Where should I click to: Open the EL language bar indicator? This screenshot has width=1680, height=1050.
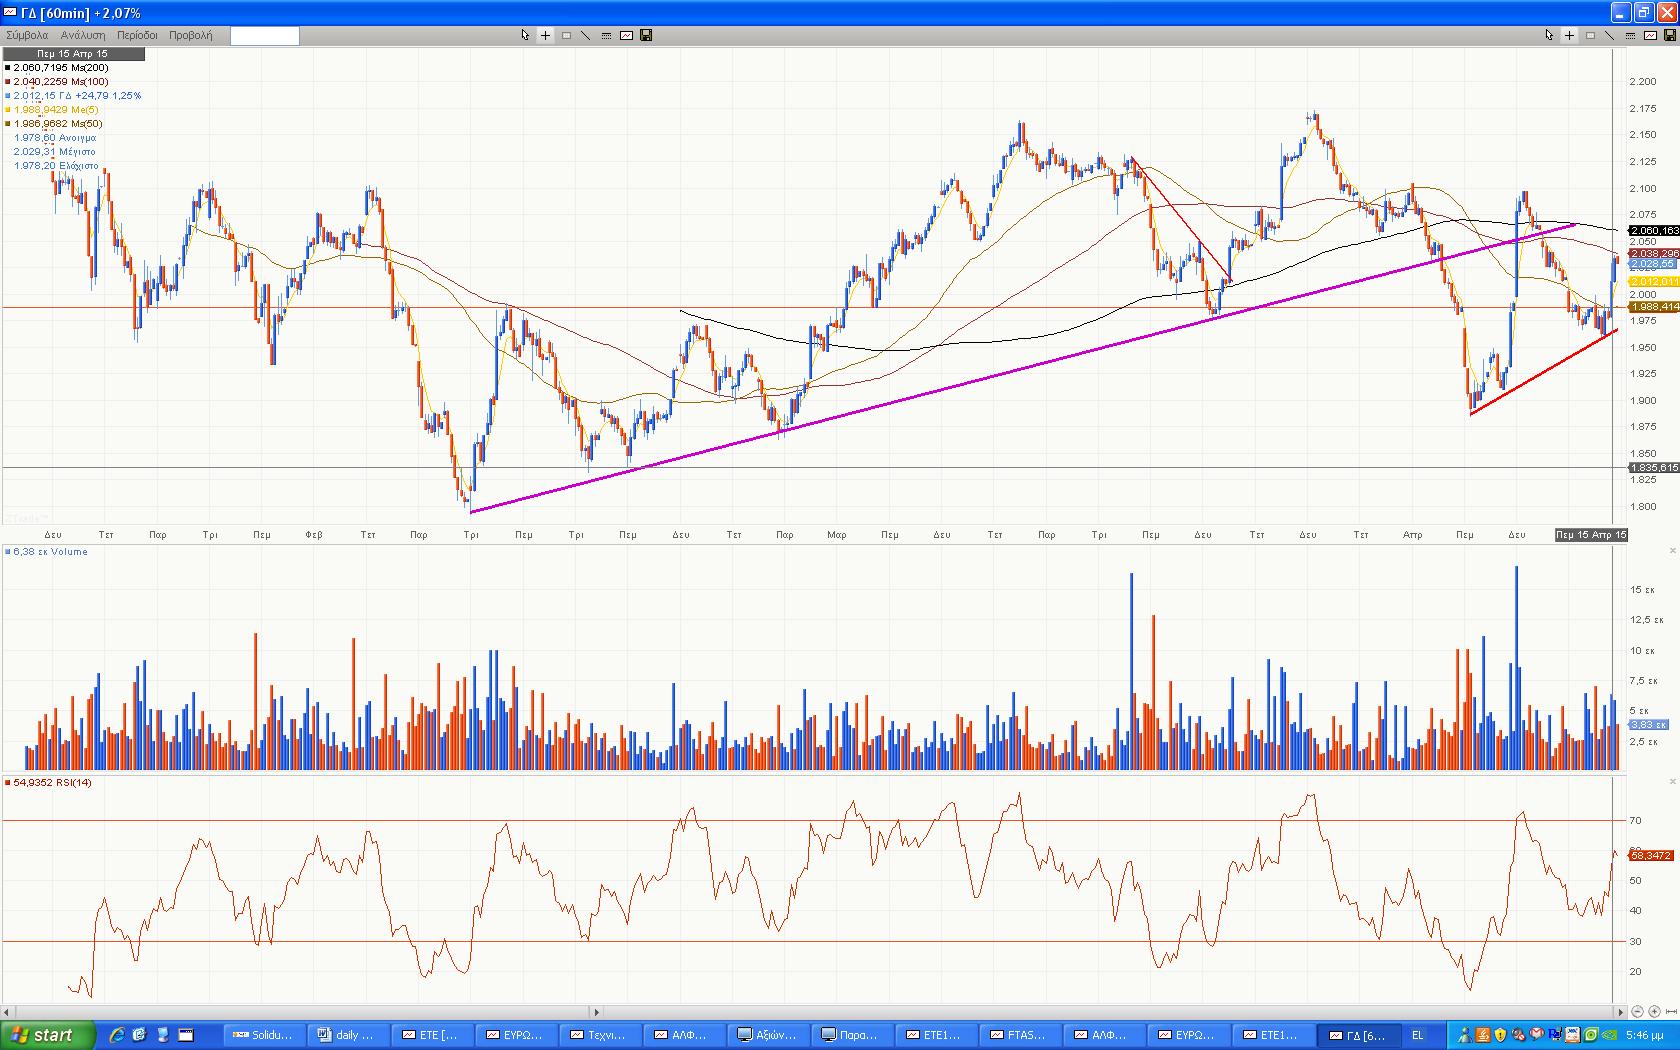pos(1417,1035)
